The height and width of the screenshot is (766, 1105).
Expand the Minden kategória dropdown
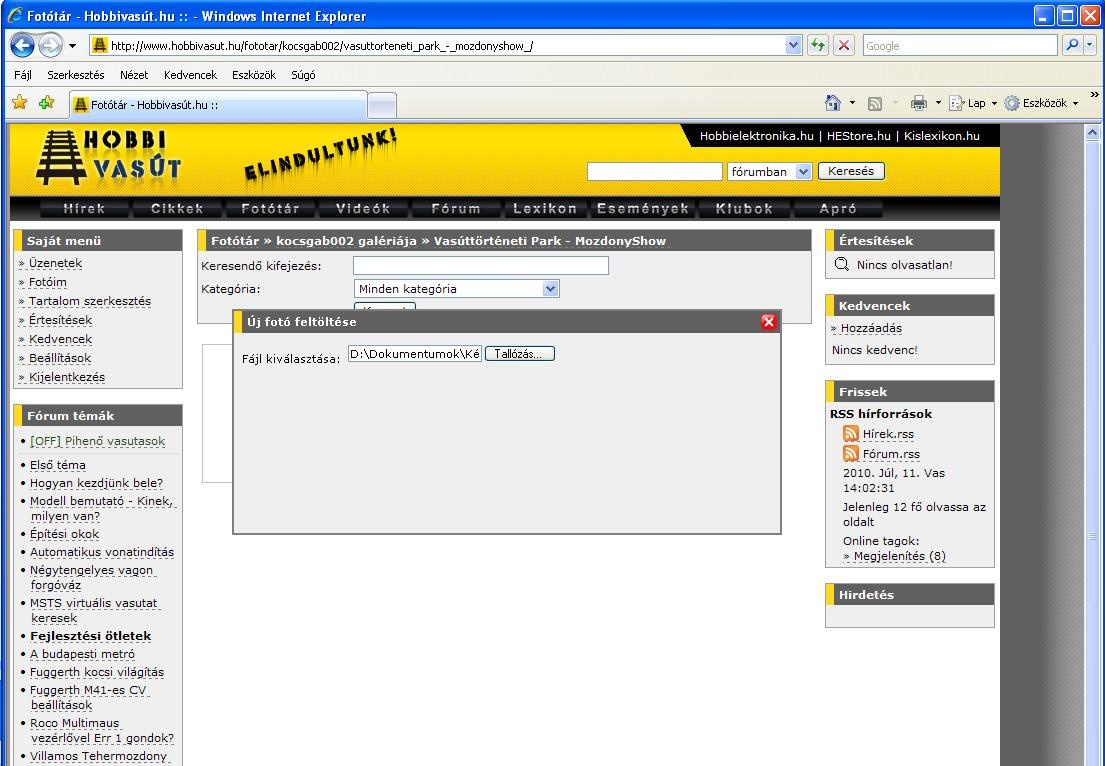pos(550,289)
